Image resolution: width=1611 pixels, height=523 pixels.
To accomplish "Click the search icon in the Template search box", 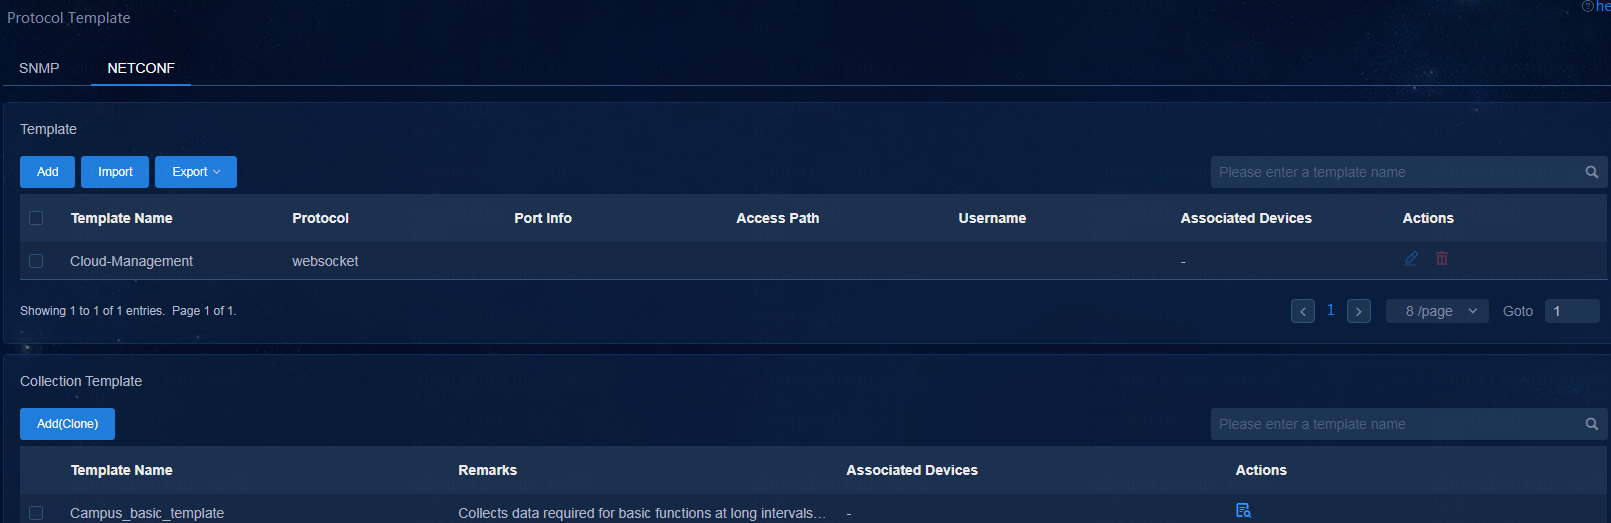I will [x=1591, y=172].
